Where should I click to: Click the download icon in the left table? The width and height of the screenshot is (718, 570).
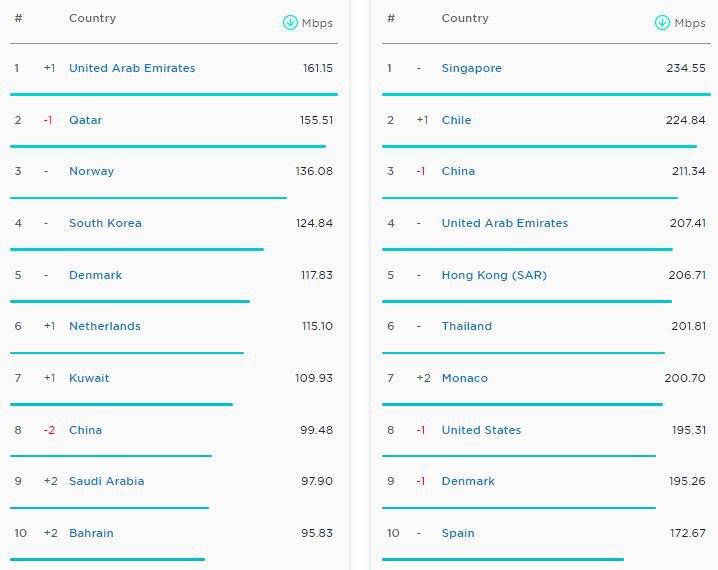290,22
